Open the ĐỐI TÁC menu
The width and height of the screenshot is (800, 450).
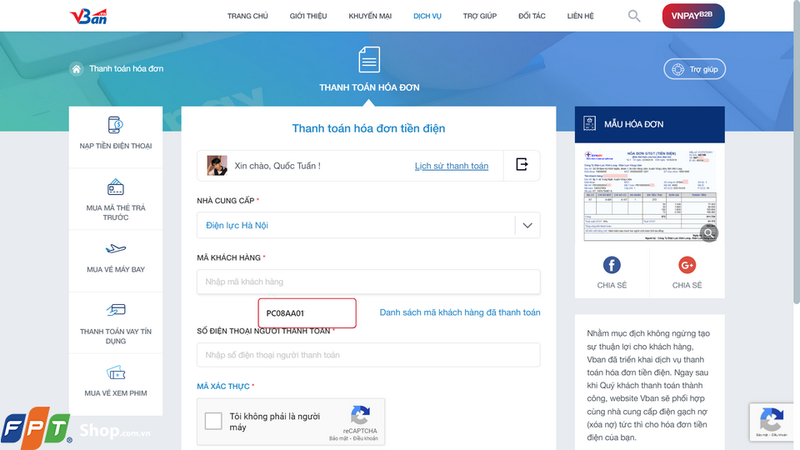(532, 16)
